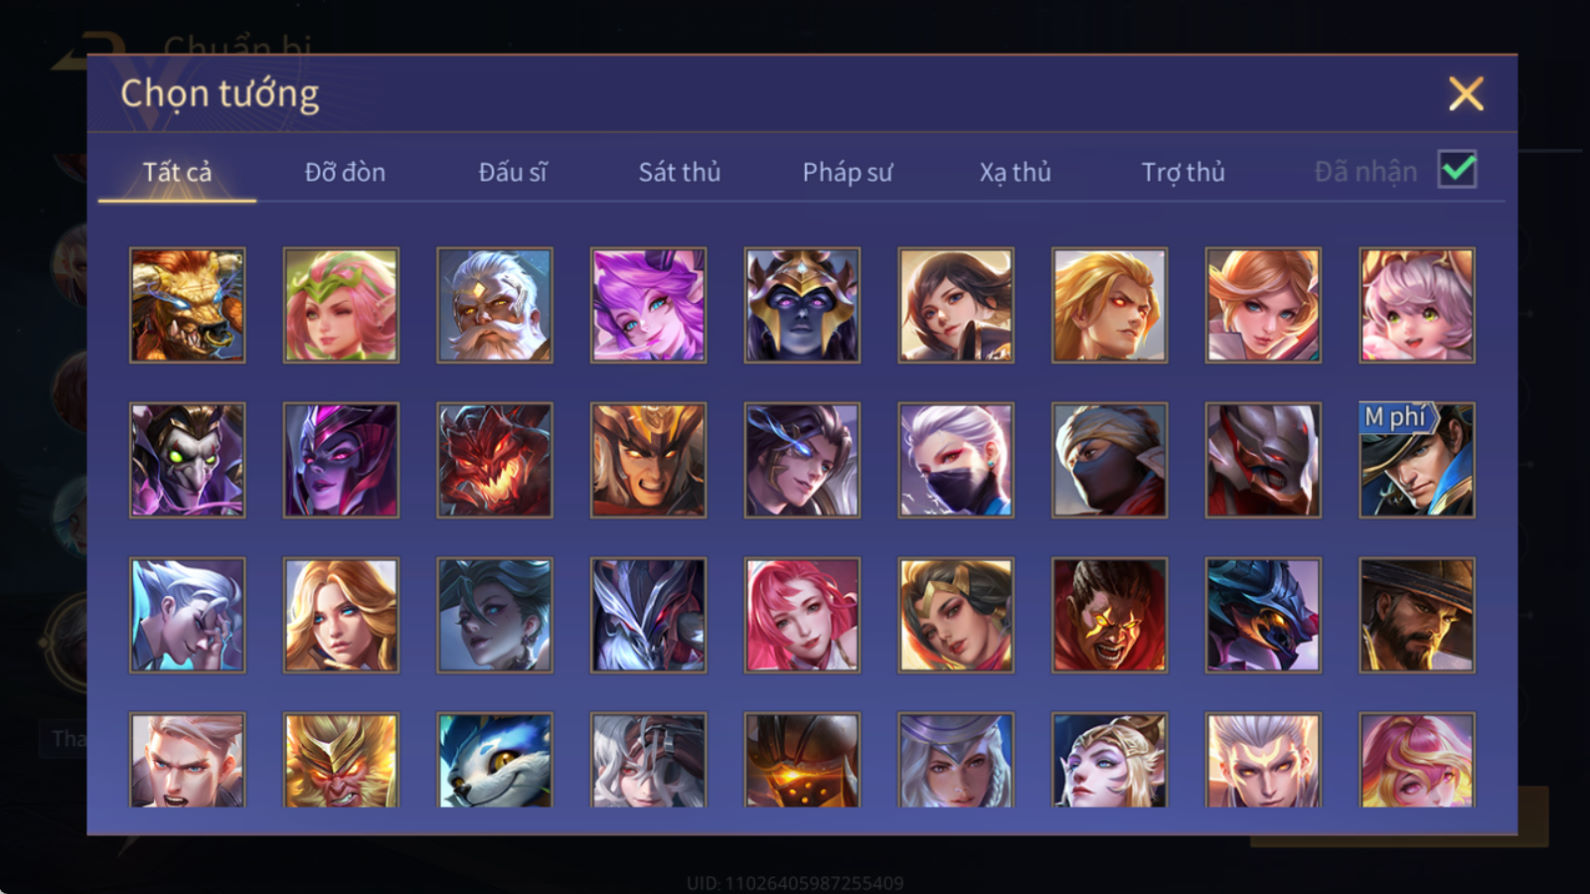Choose the golden monkey king hero

click(341, 759)
